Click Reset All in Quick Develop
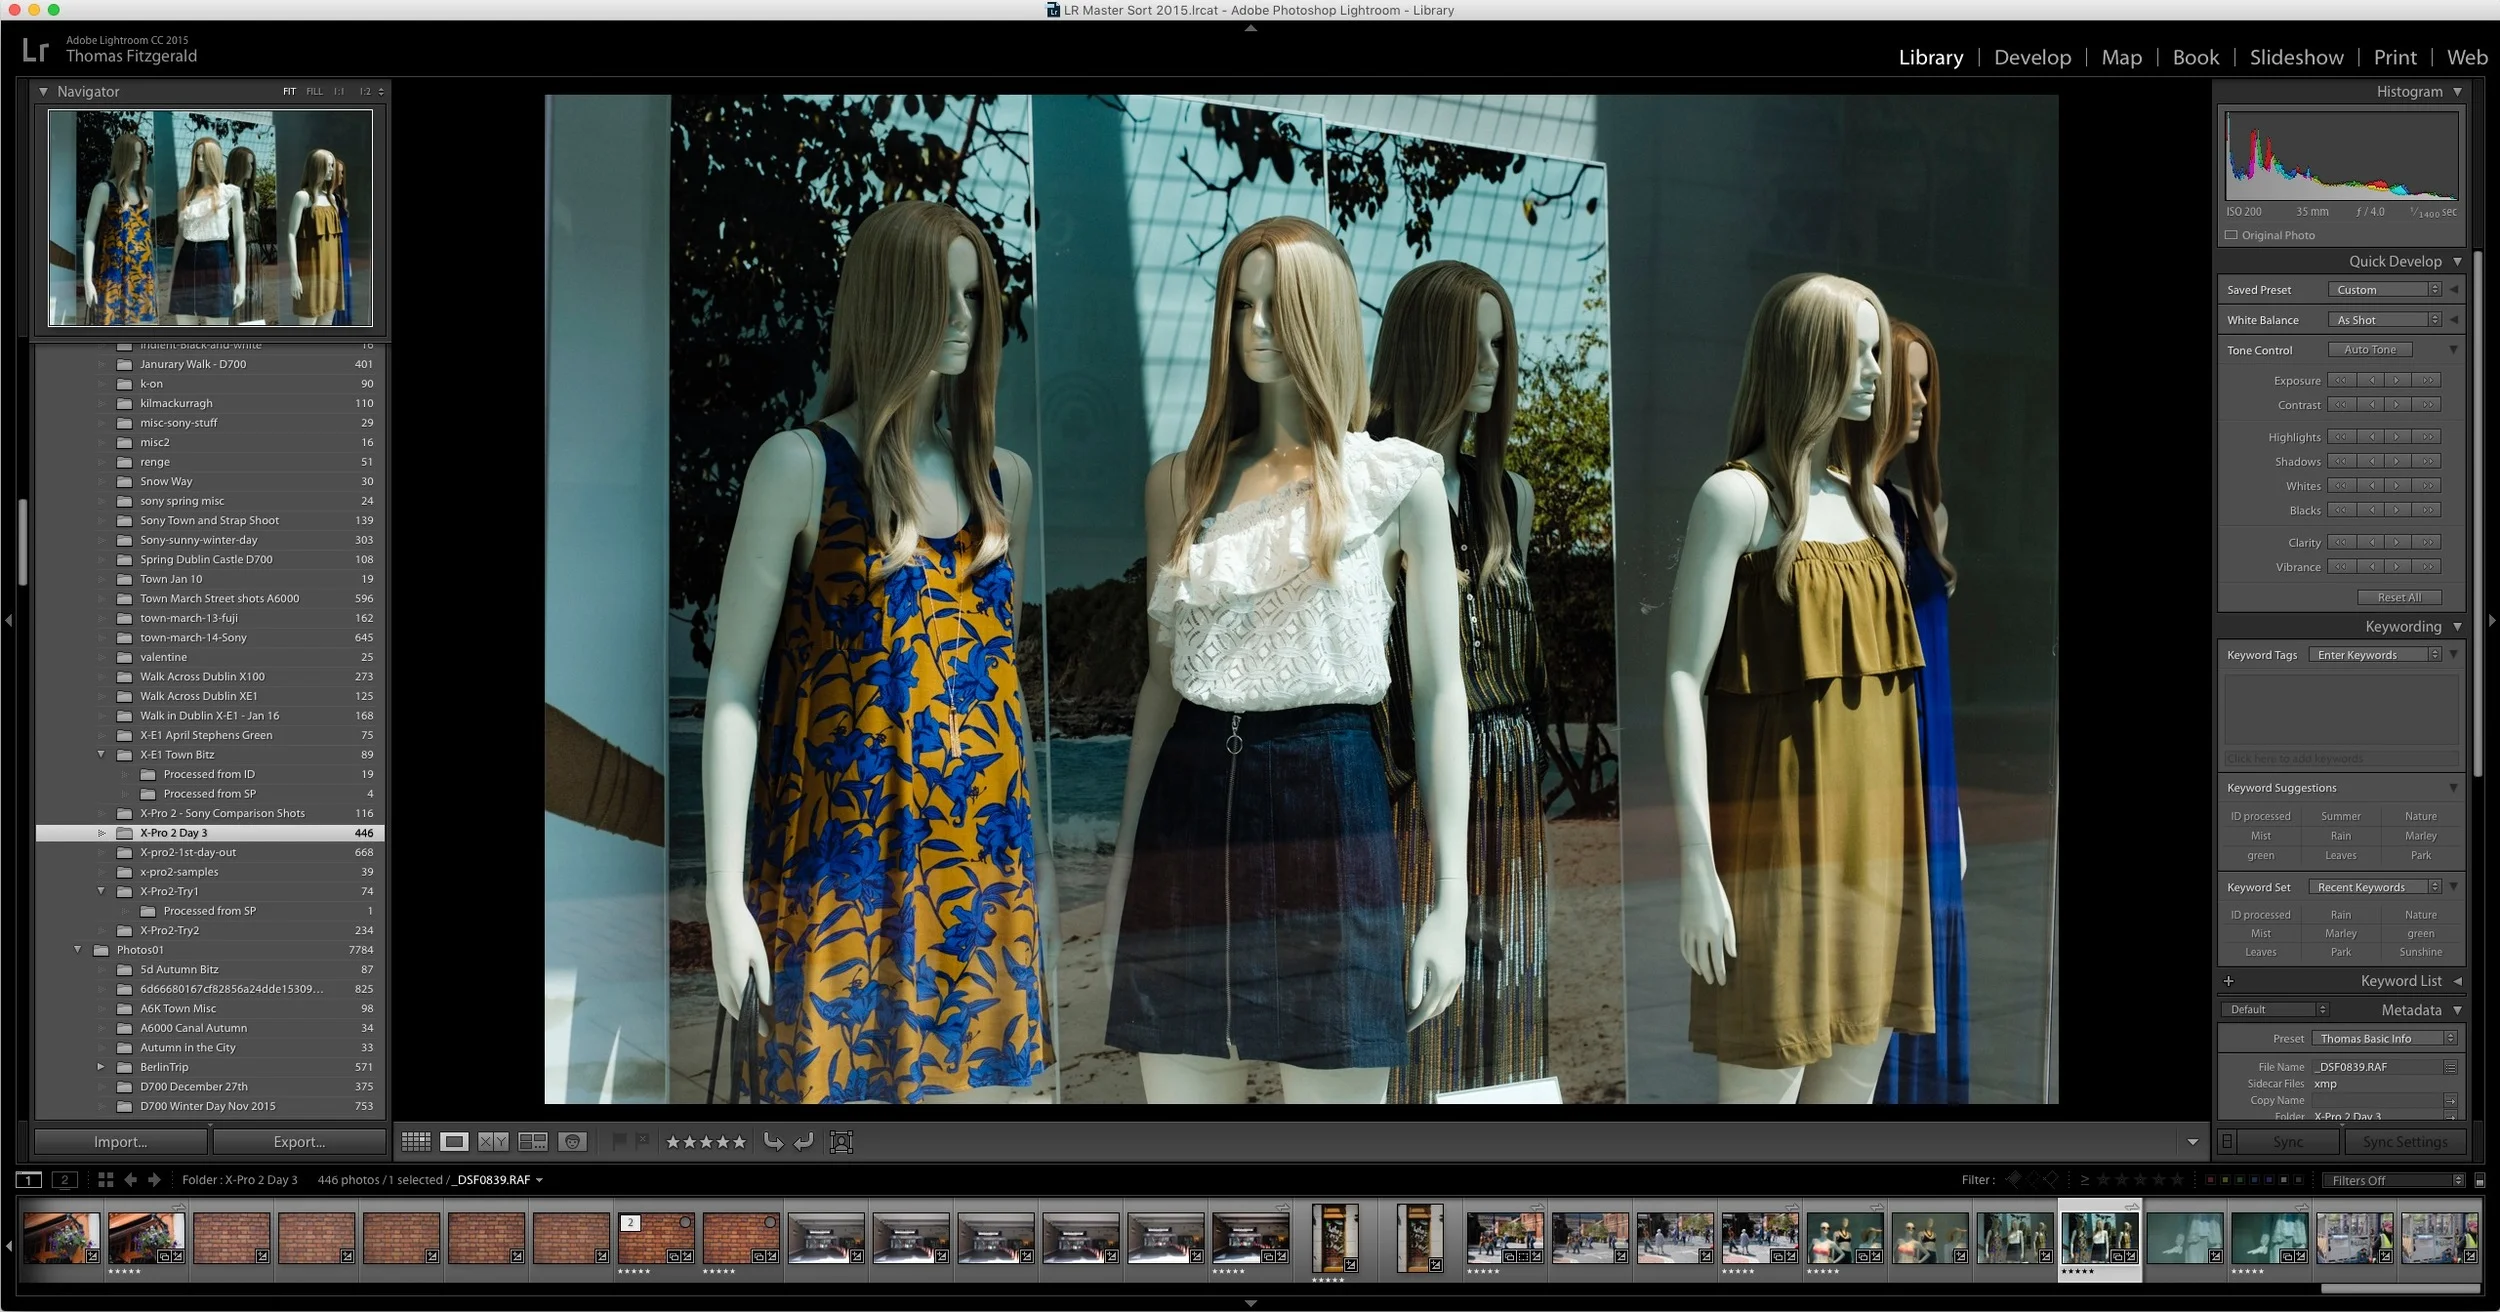 click(2399, 597)
